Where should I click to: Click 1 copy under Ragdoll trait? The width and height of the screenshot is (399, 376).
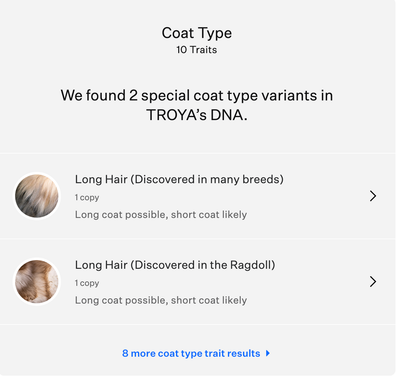point(87,283)
